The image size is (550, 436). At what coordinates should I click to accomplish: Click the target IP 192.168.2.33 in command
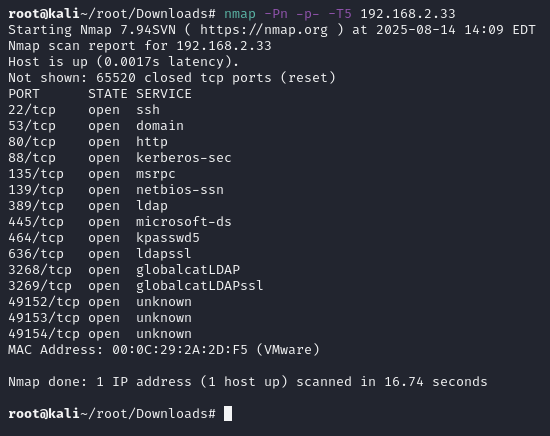pyautogui.click(x=408, y=14)
